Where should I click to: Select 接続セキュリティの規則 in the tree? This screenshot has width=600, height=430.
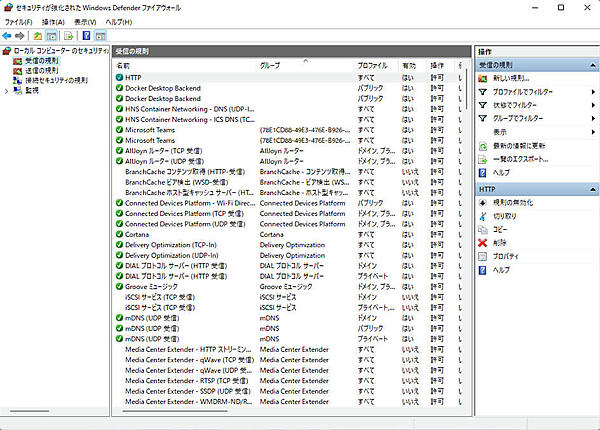[x=55, y=80]
